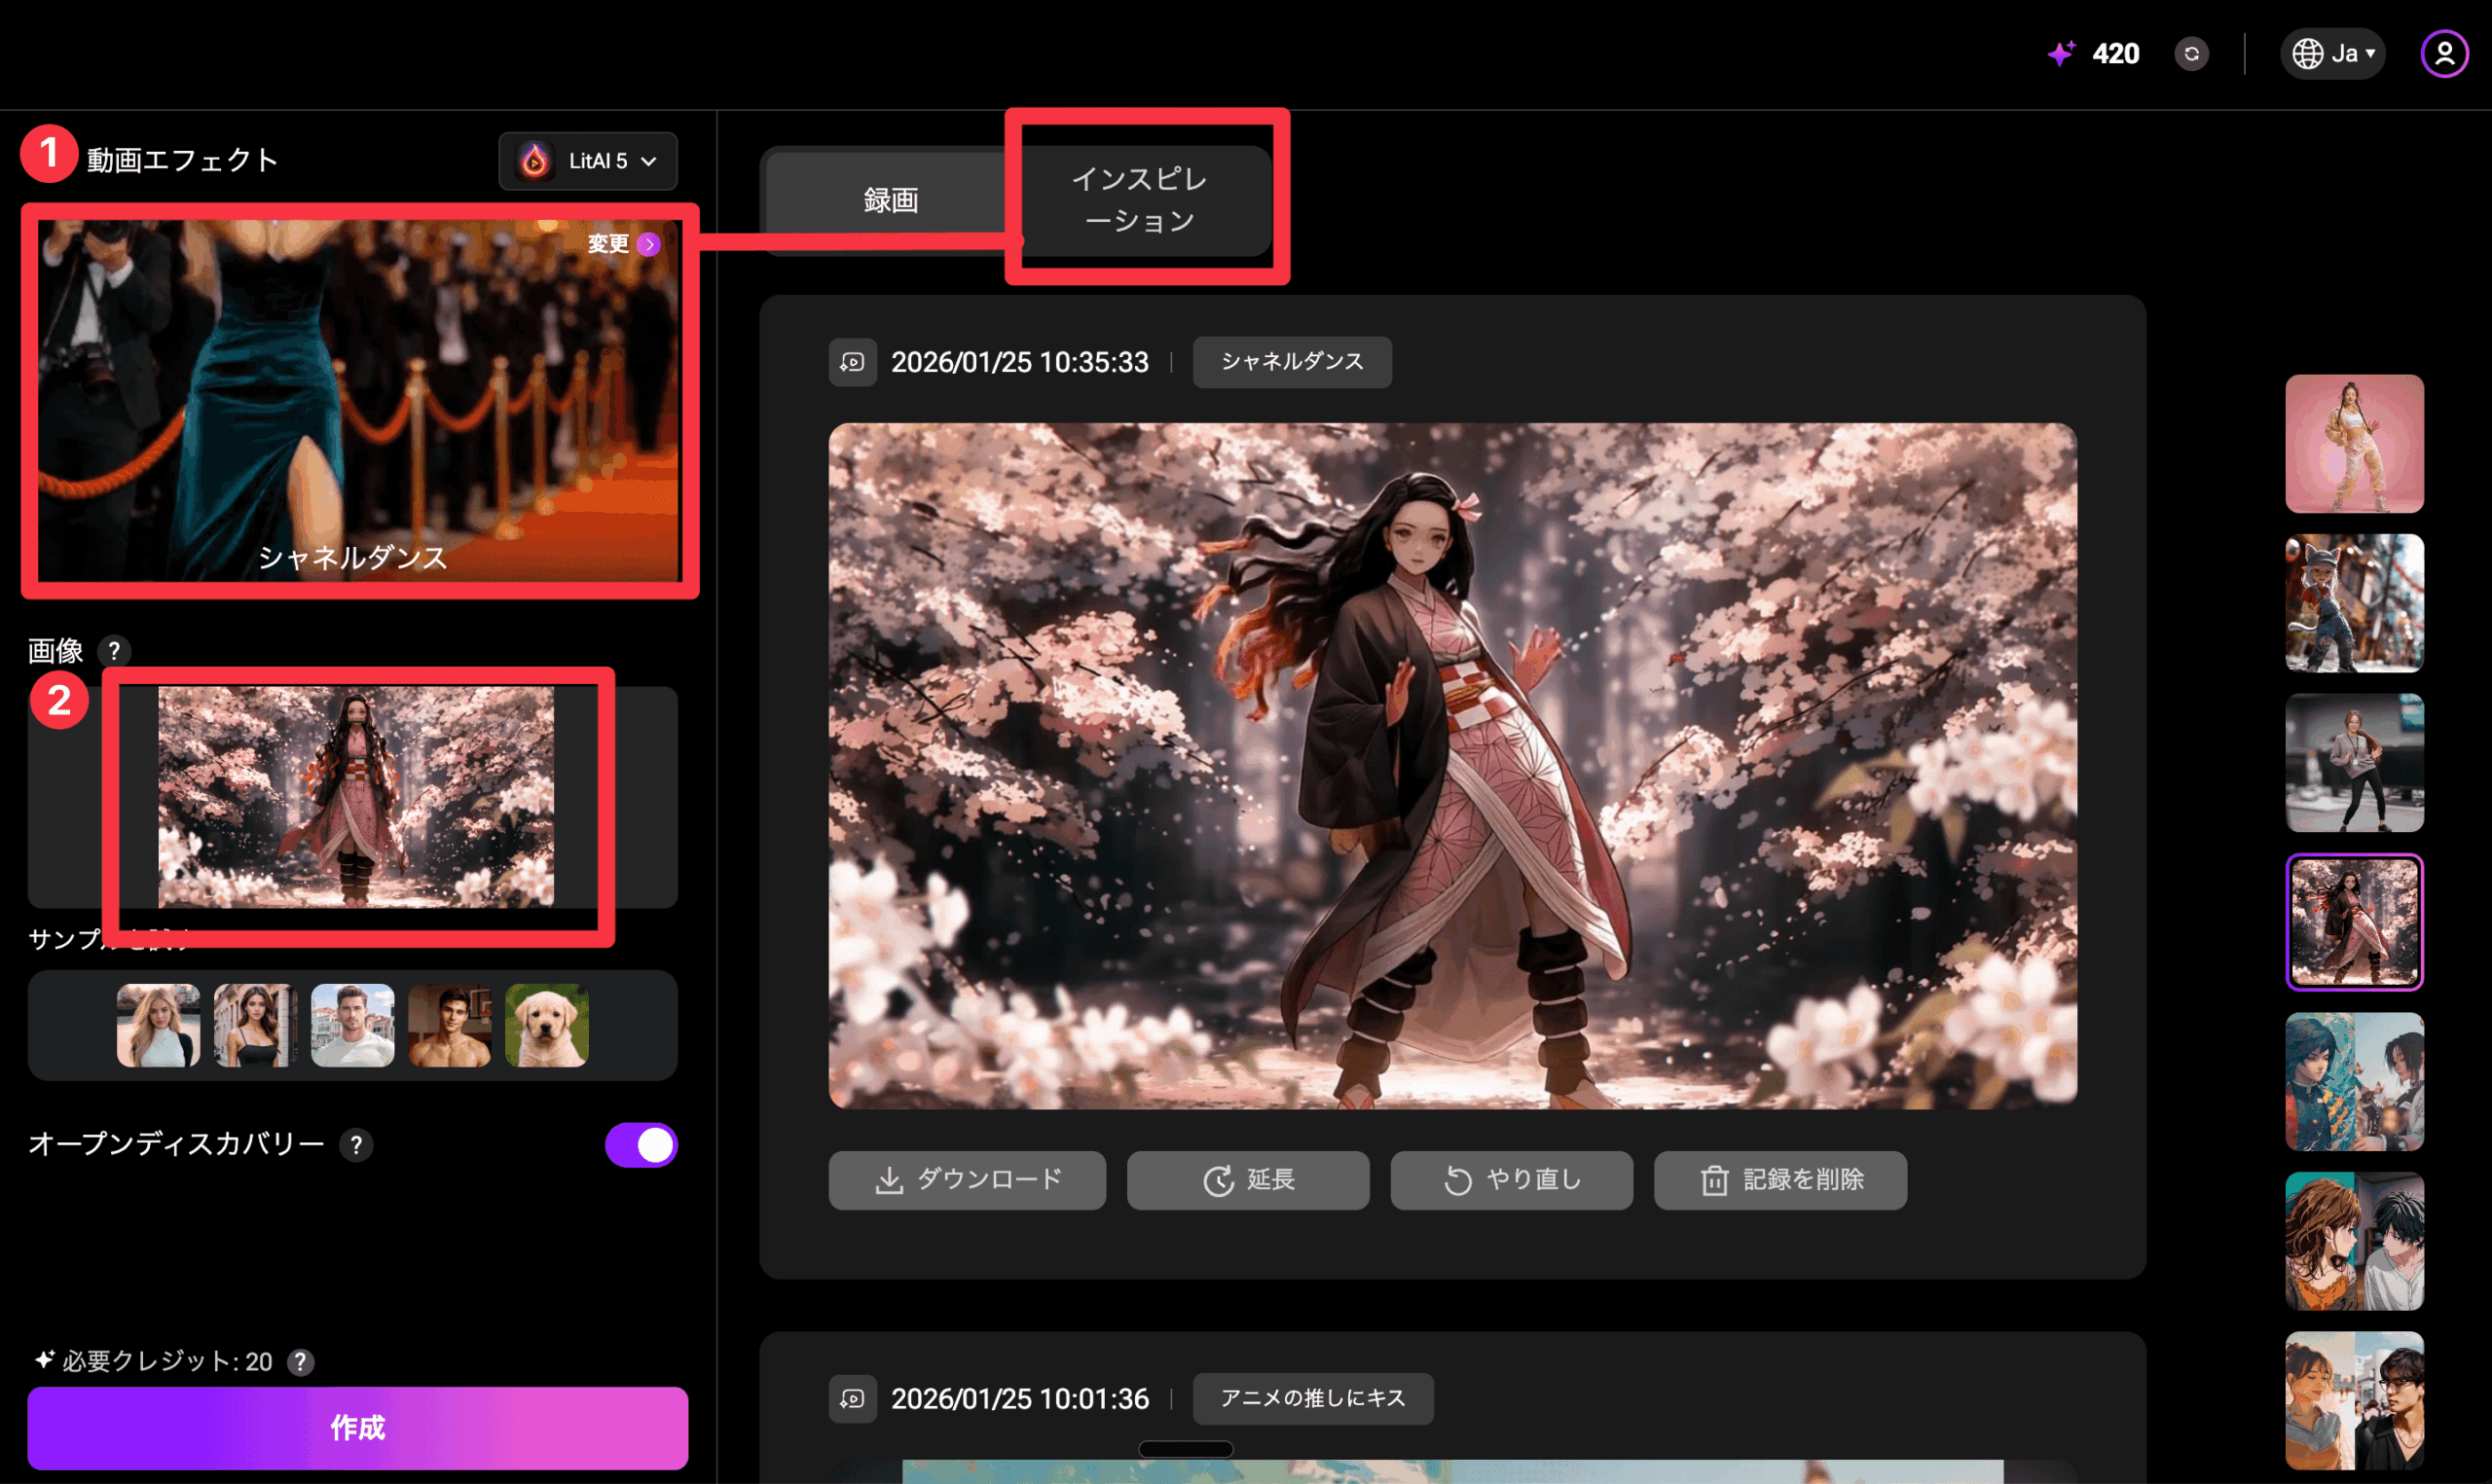Open the LitAI 5 model dropdown
2492x1484 pixels.
tap(588, 161)
